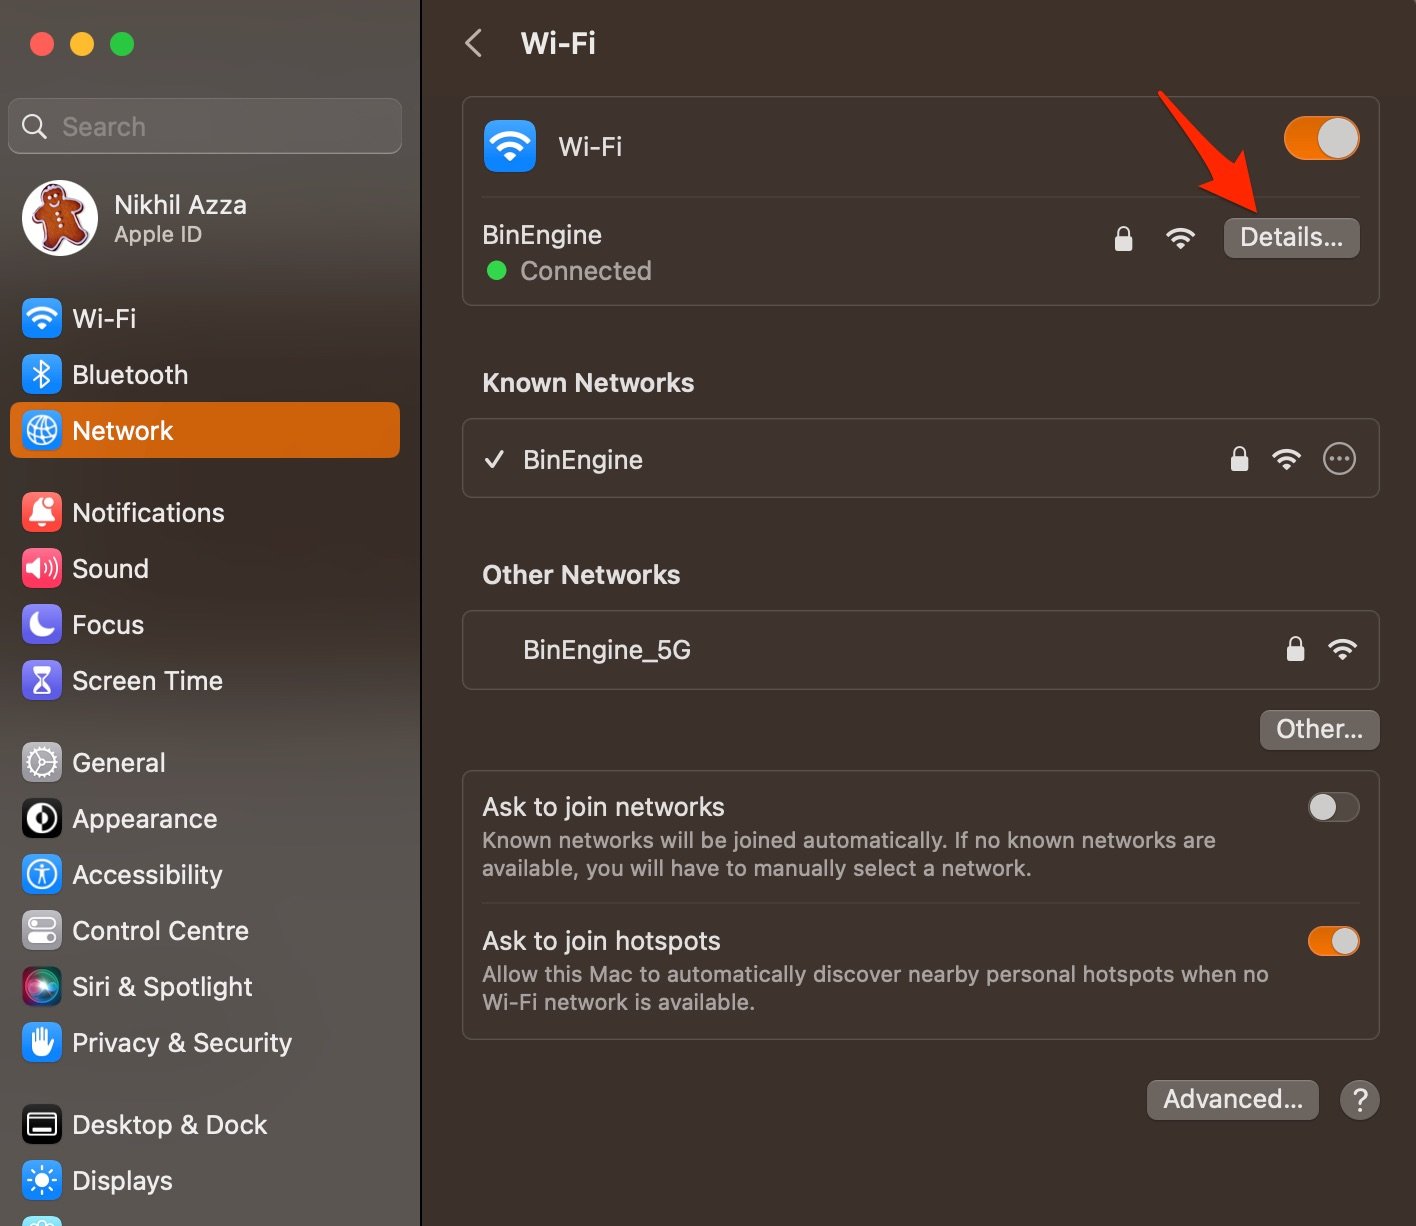Screen dimensions: 1416x1226
Task: Select Network in the sidebar
Action: (122, 430)
